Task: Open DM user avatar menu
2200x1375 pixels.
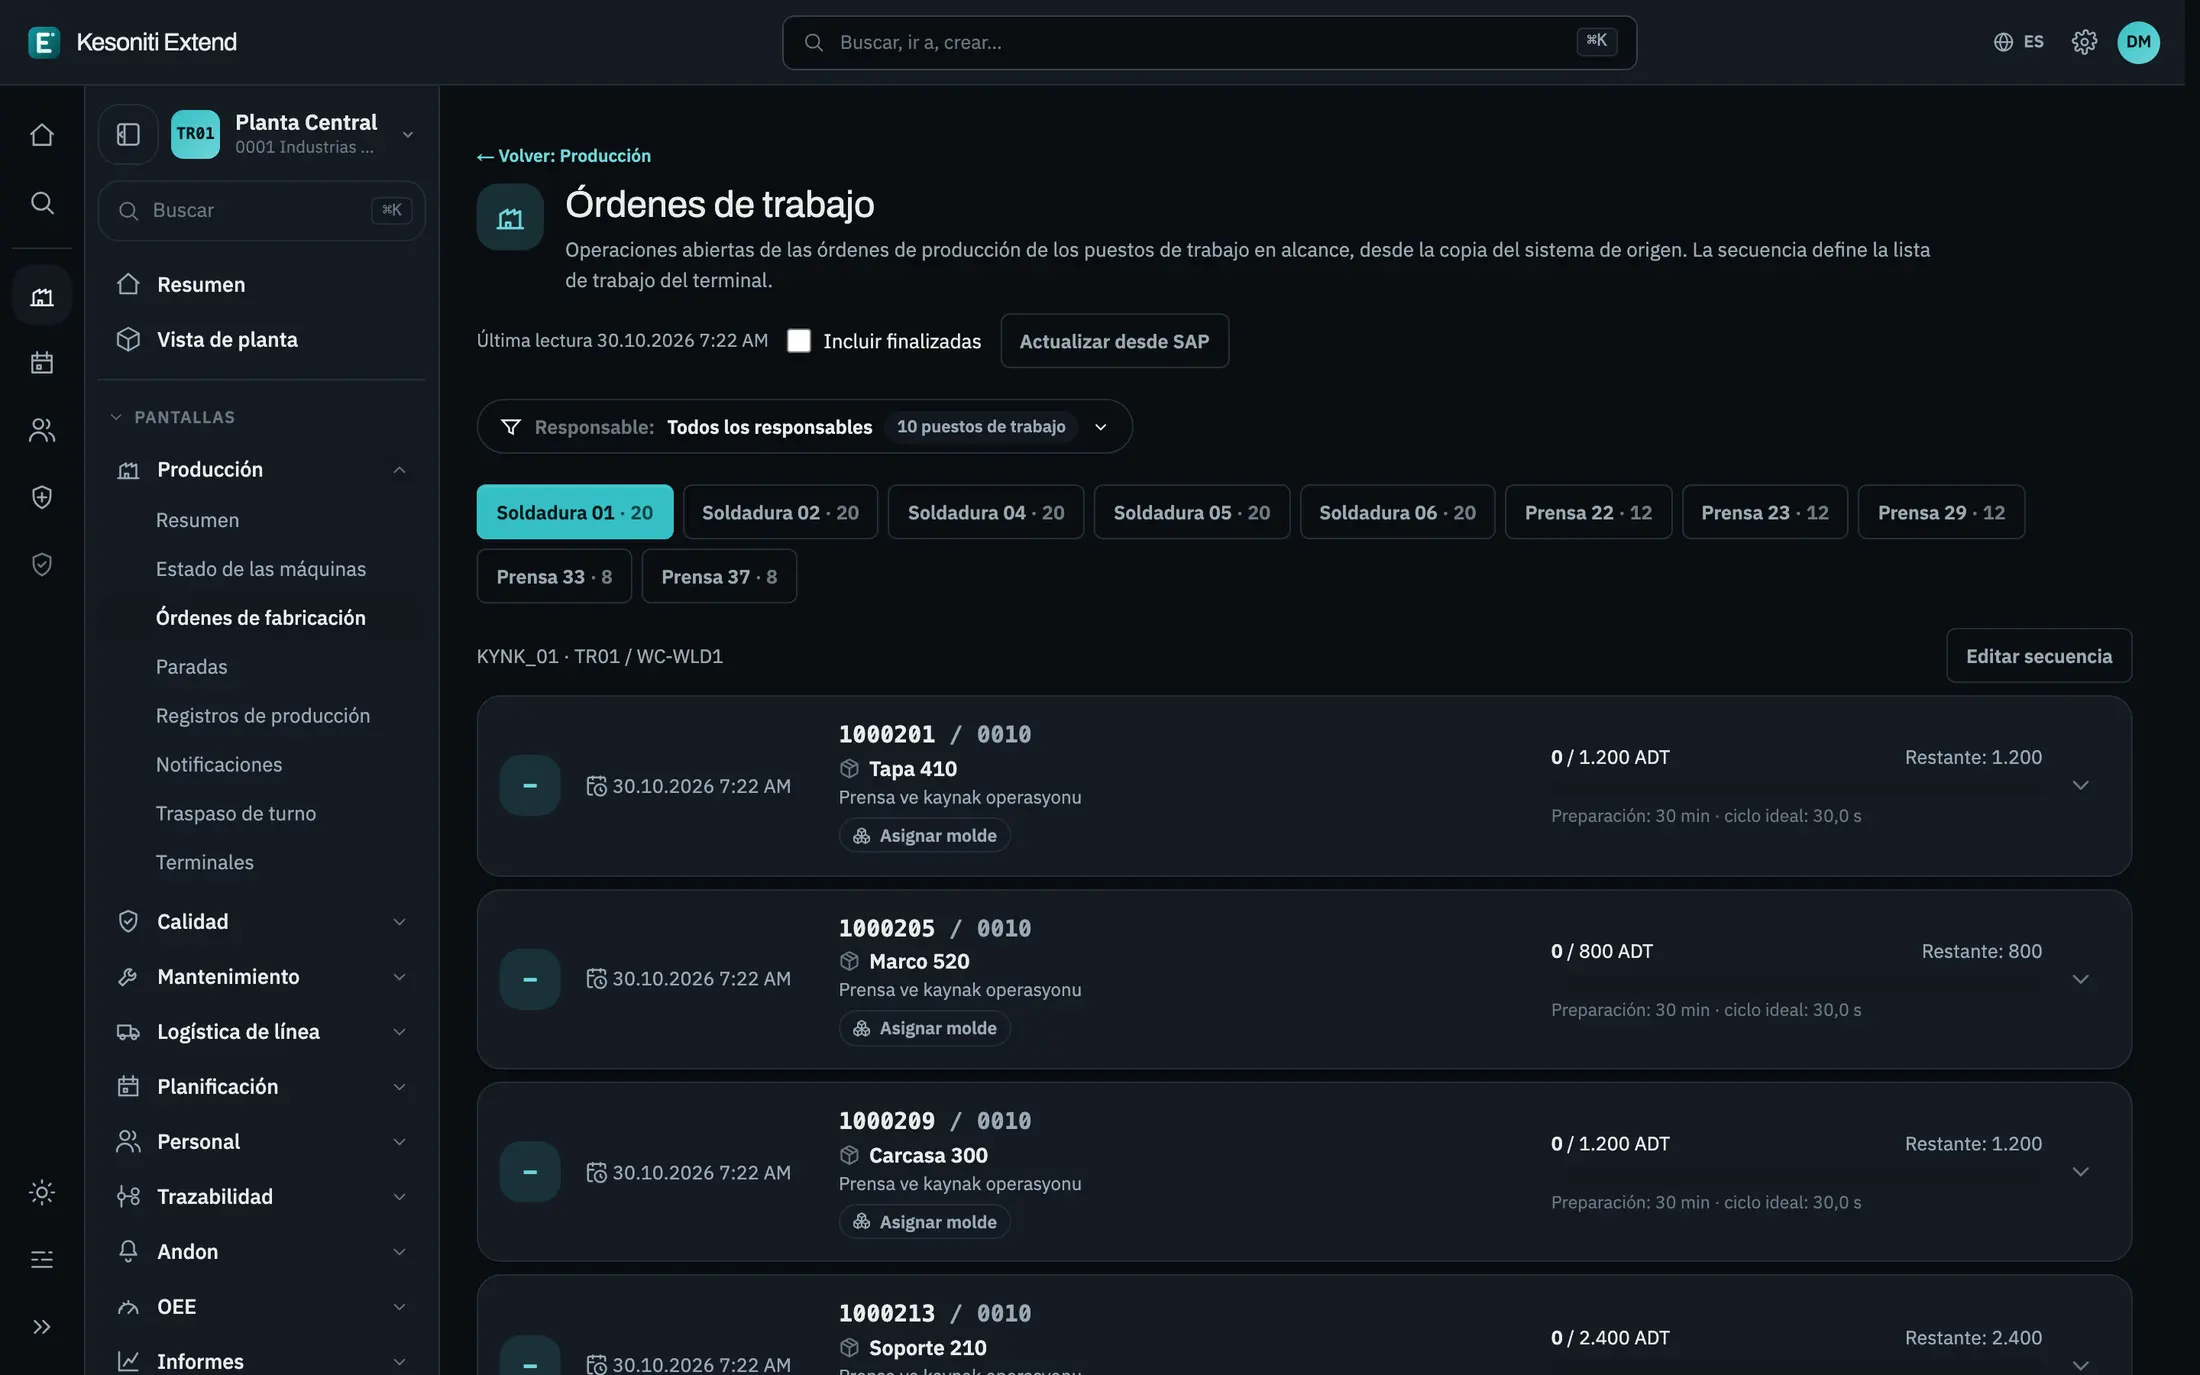Action: point(2138,42)
